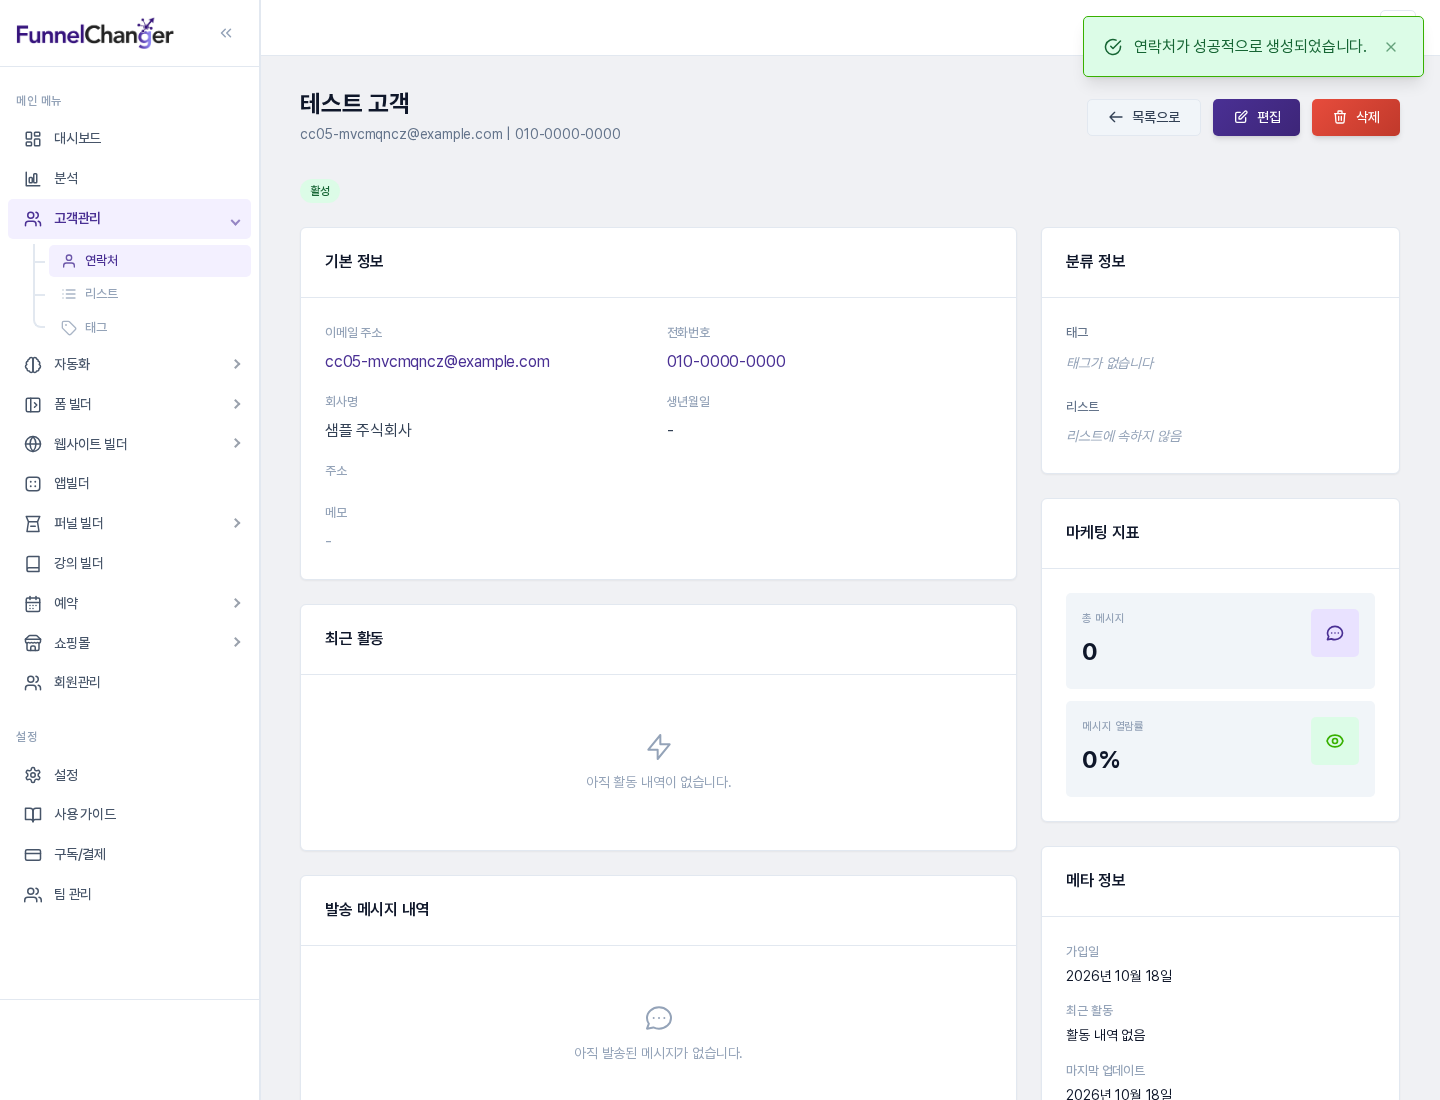The image size is (1440, 1100).
Task: Click the 리스트 list icon
Action: (69, 294)
